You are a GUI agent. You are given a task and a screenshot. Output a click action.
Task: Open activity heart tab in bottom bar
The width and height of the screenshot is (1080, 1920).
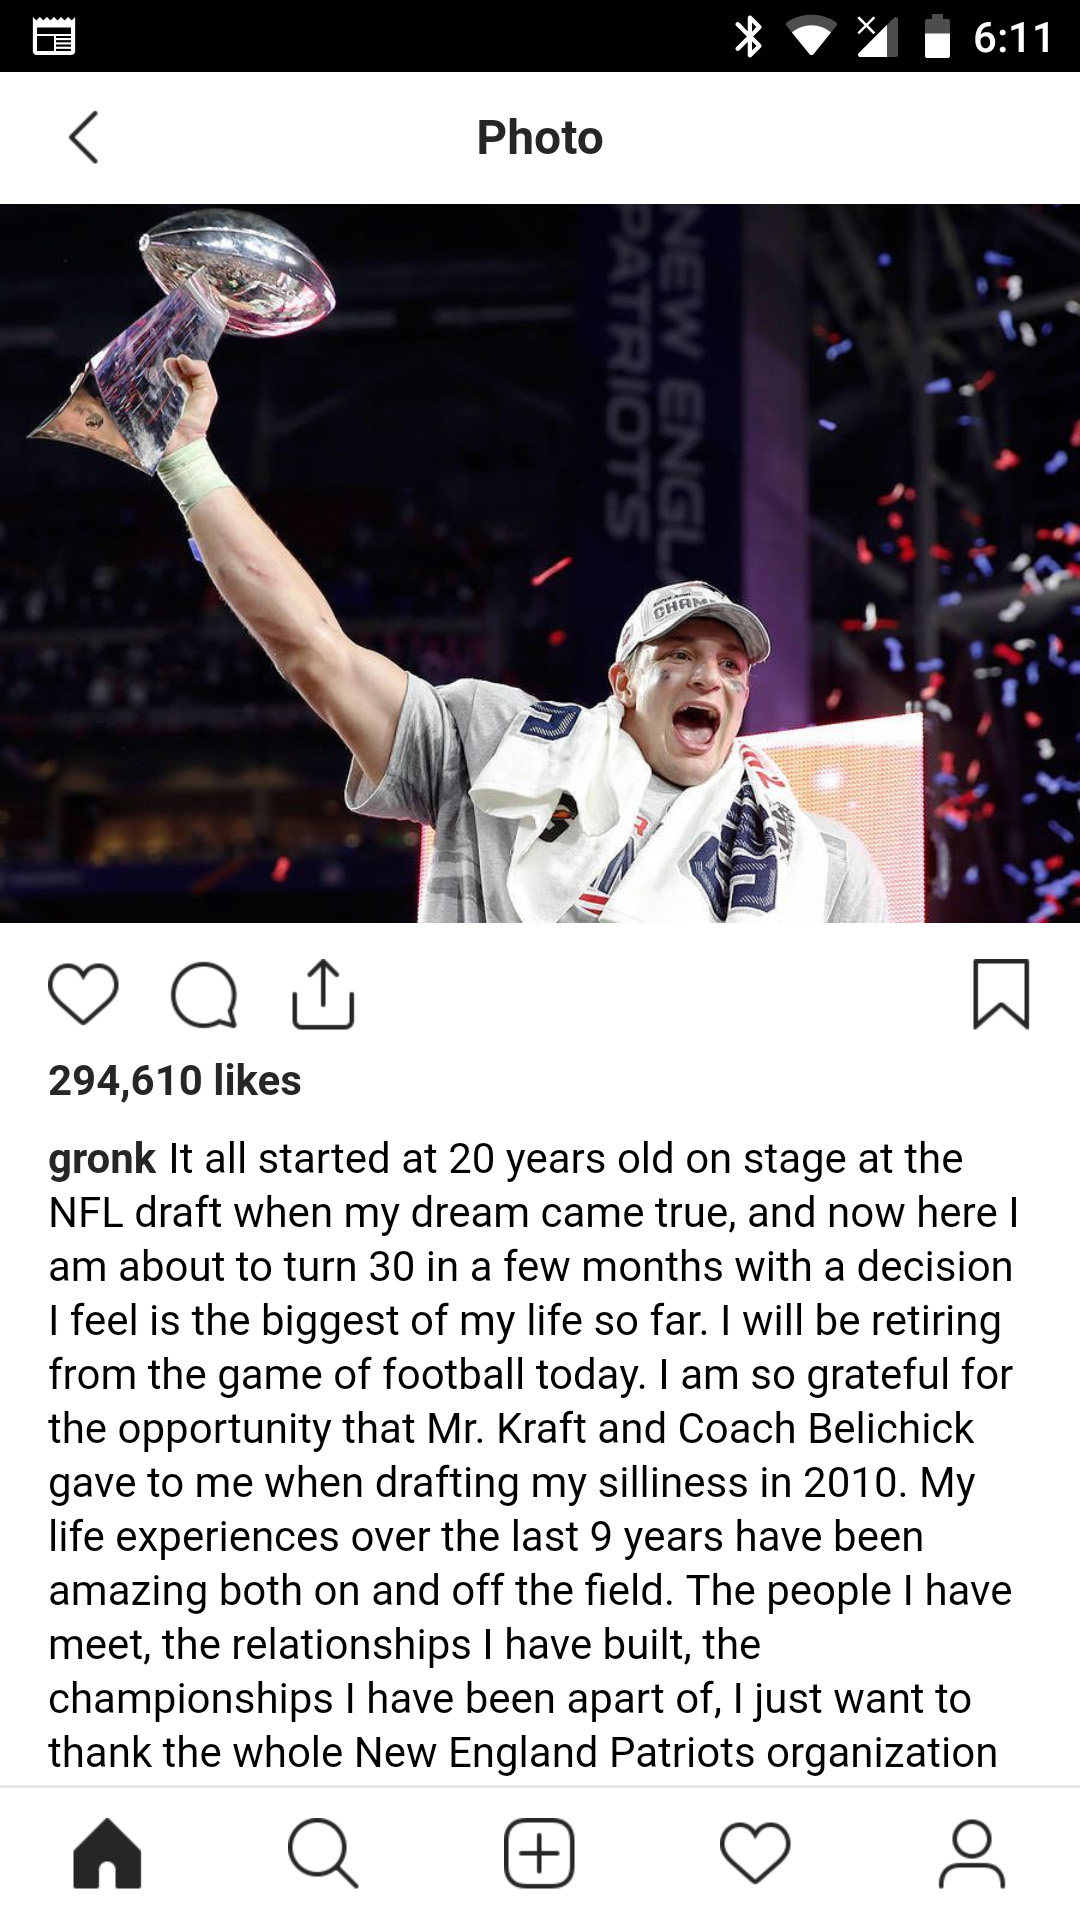click(755, 1853)
